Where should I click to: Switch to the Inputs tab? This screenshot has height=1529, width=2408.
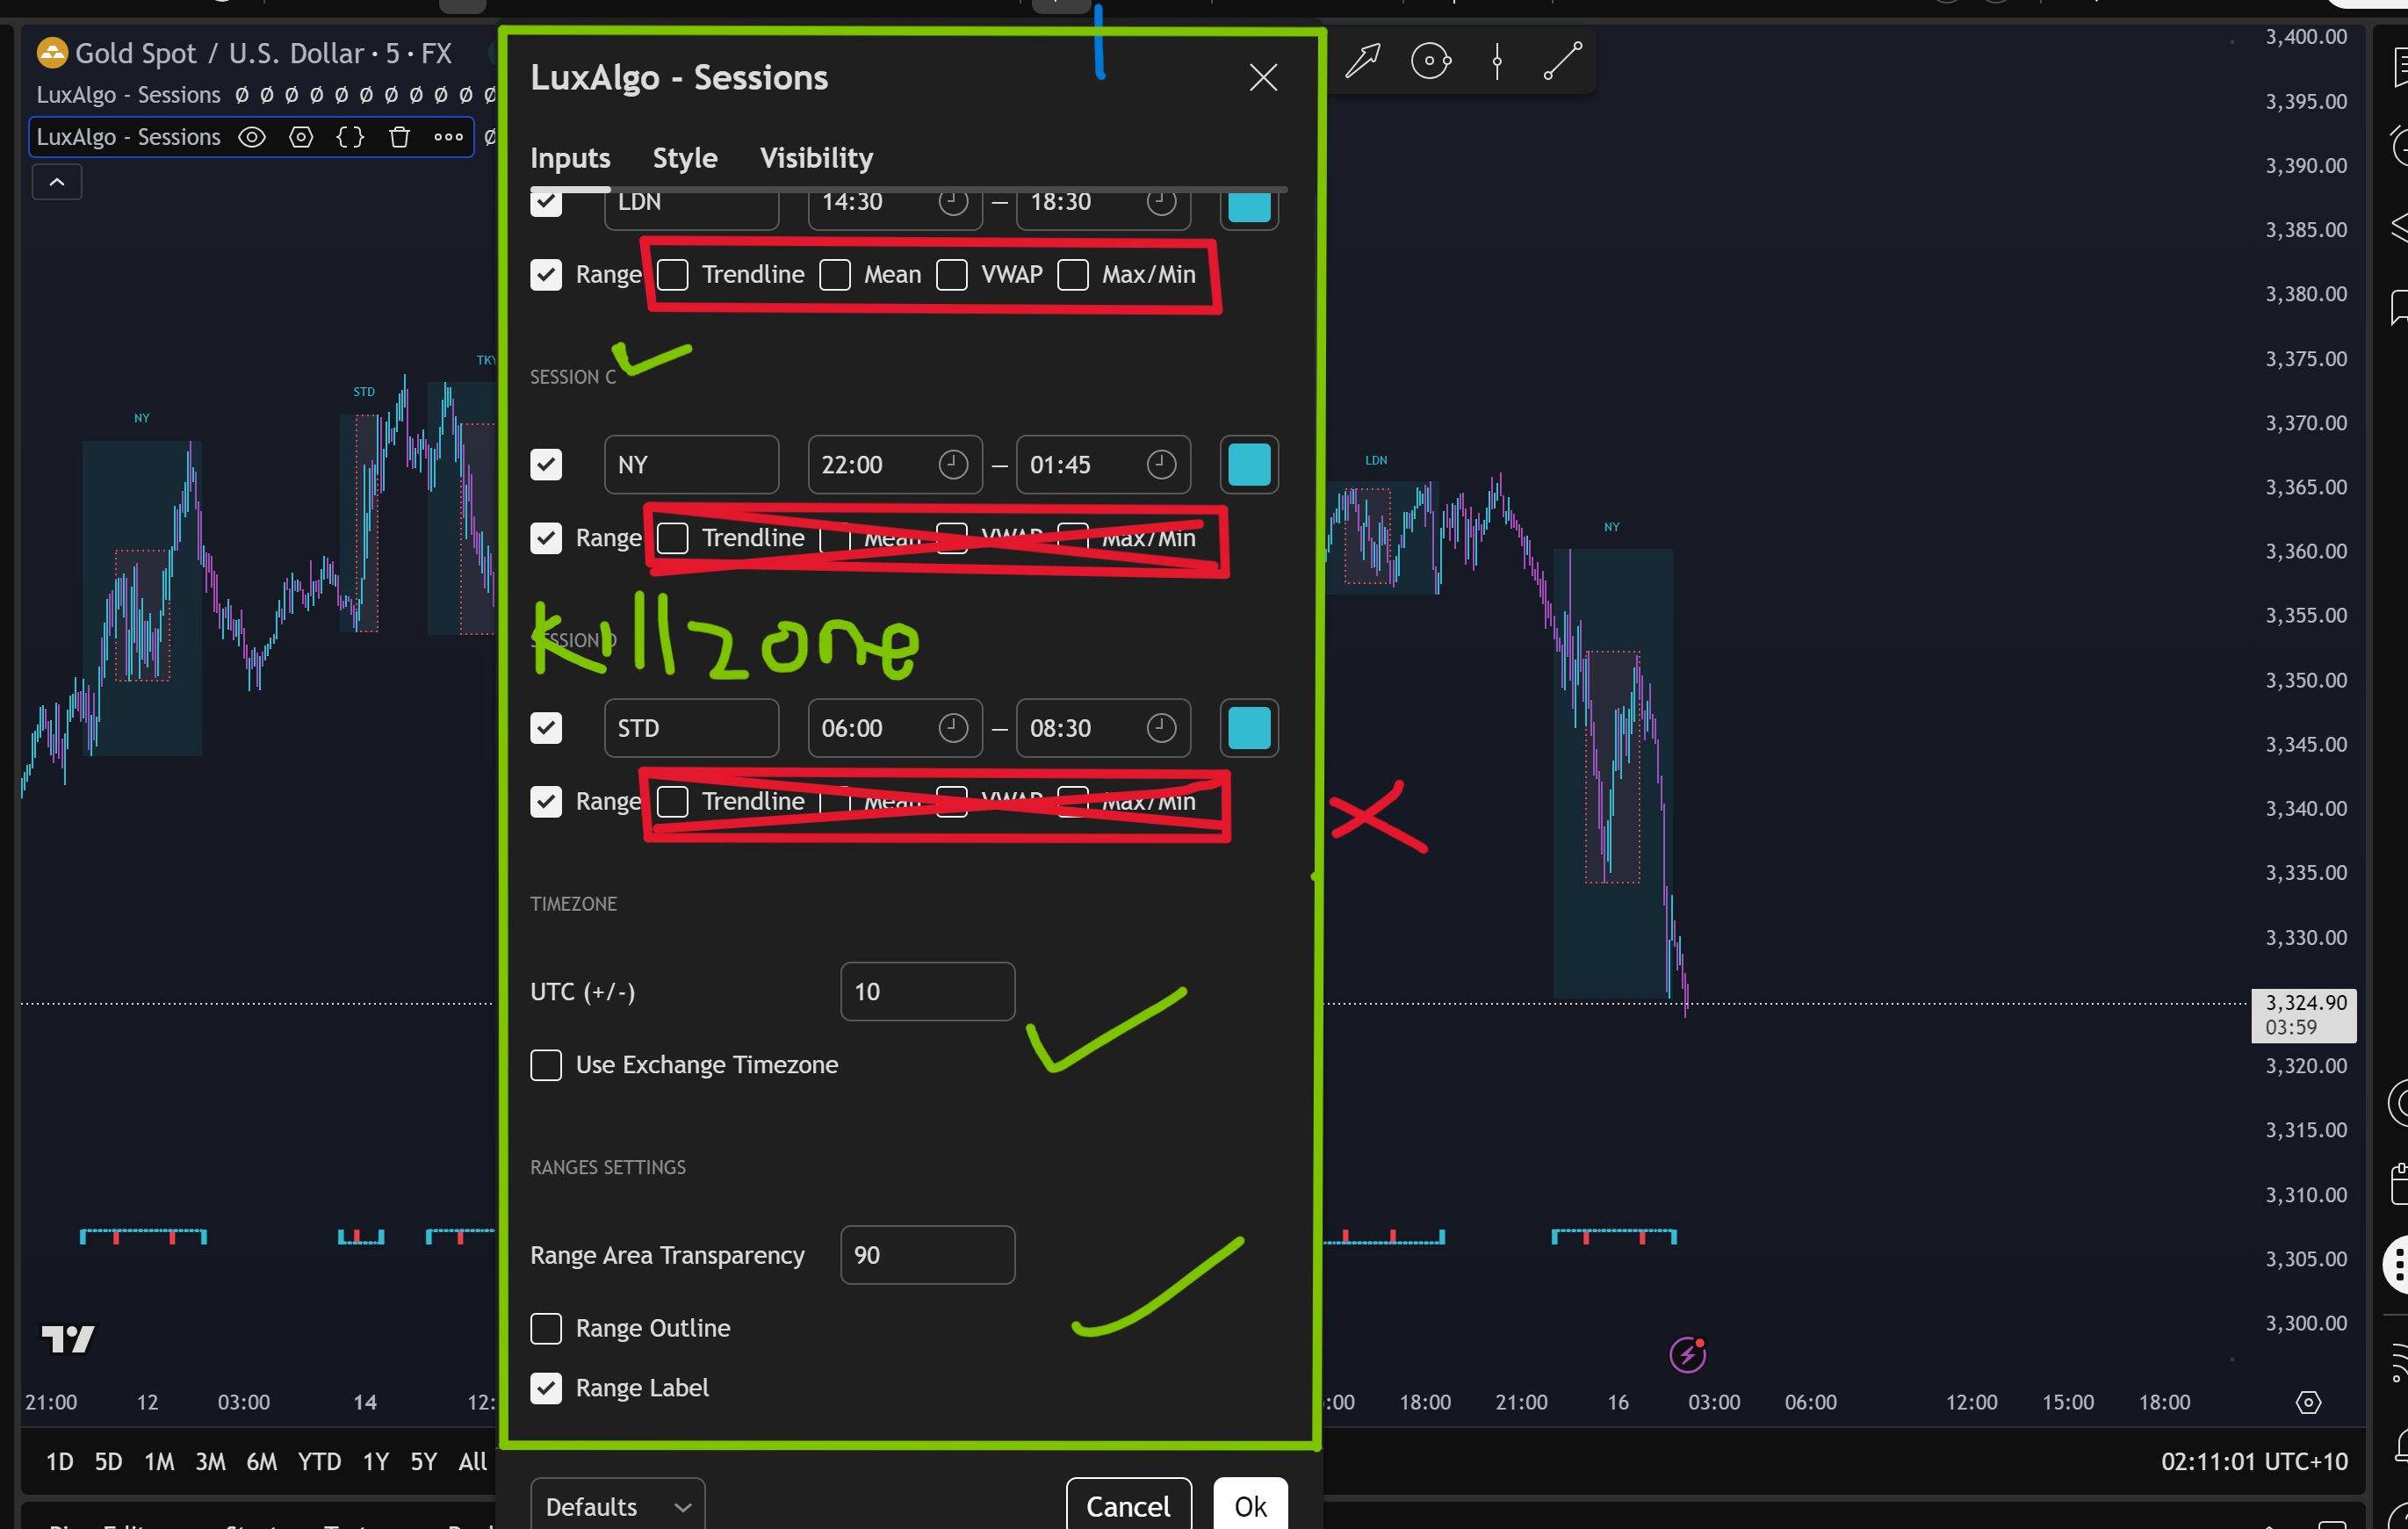coord(570,158)
